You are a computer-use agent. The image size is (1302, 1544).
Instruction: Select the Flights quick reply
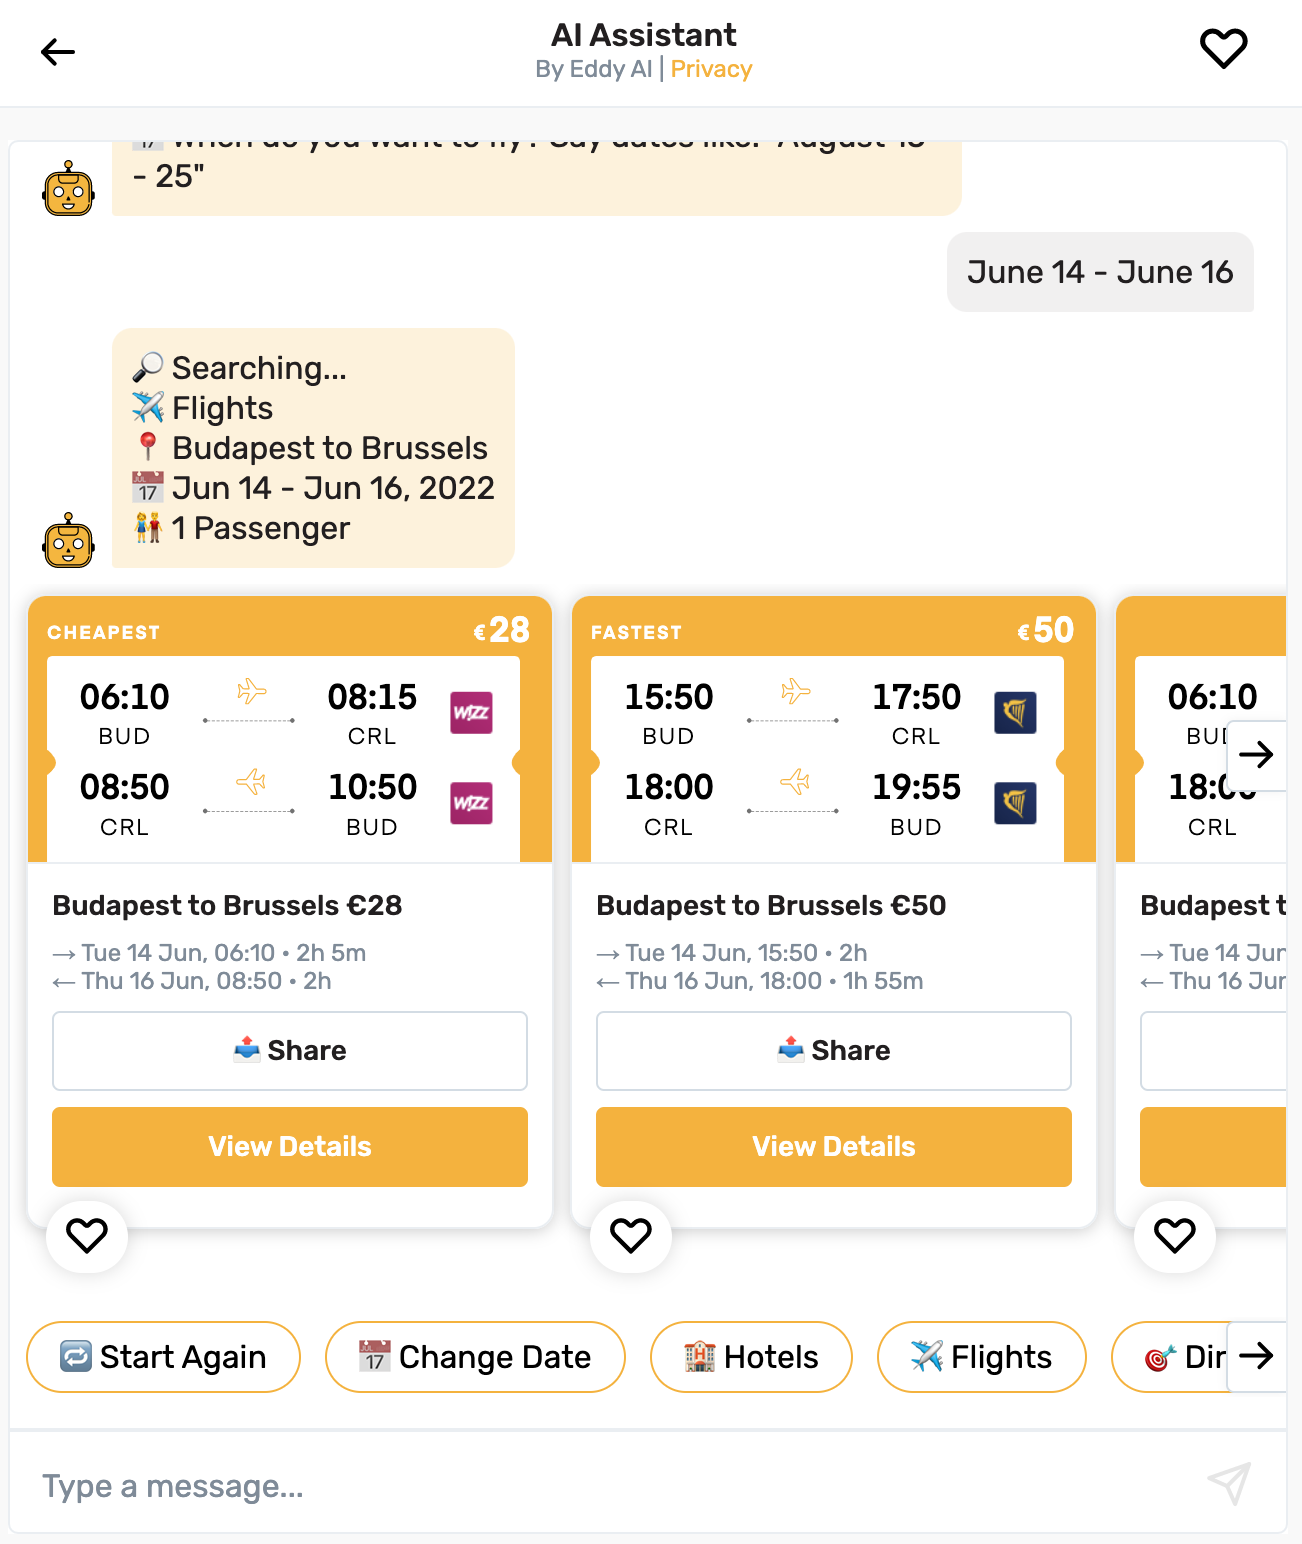click(x=981, y=1357)
